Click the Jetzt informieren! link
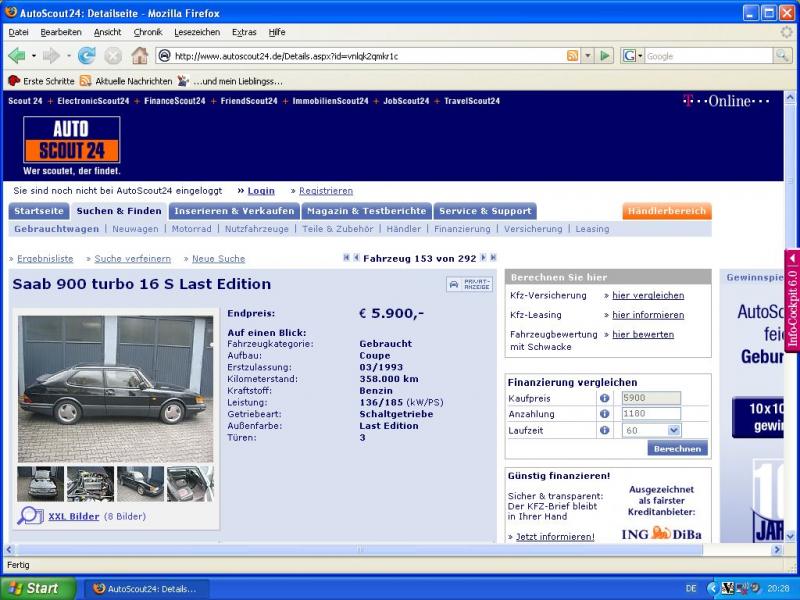This screenshot has height=600, width=800. 555,537
